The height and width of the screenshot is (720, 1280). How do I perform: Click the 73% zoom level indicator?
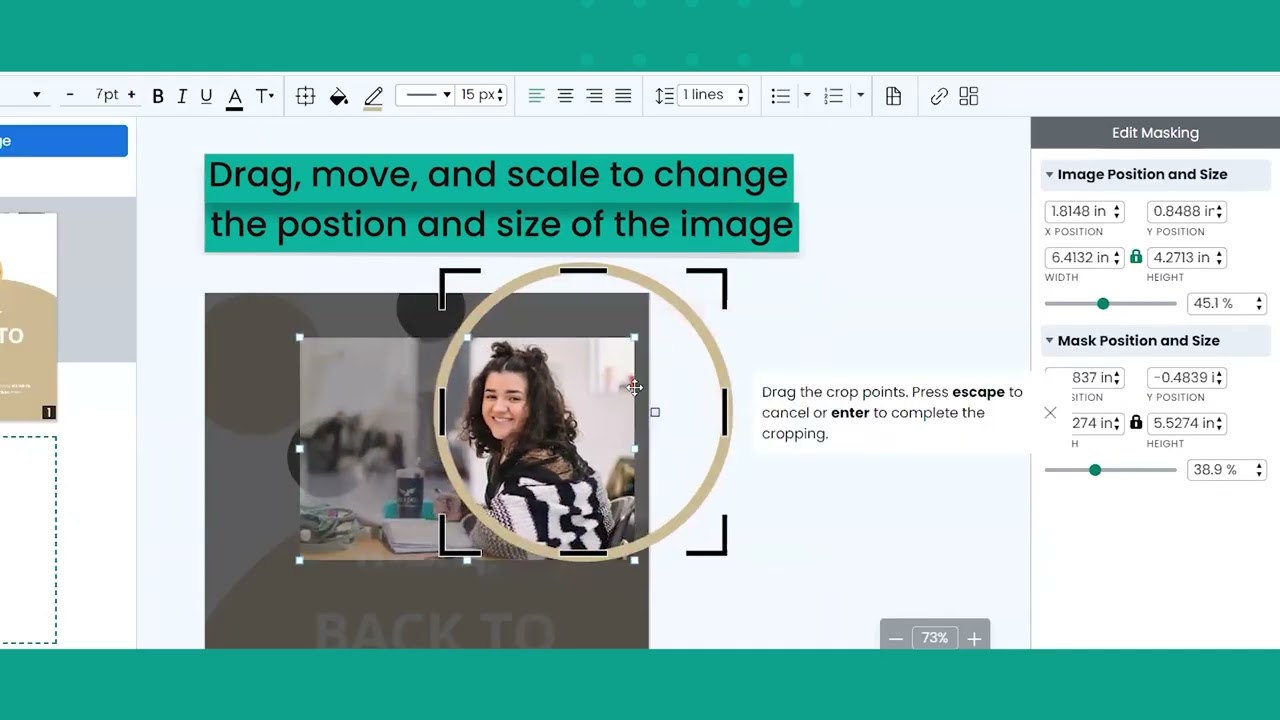(935, 638)
